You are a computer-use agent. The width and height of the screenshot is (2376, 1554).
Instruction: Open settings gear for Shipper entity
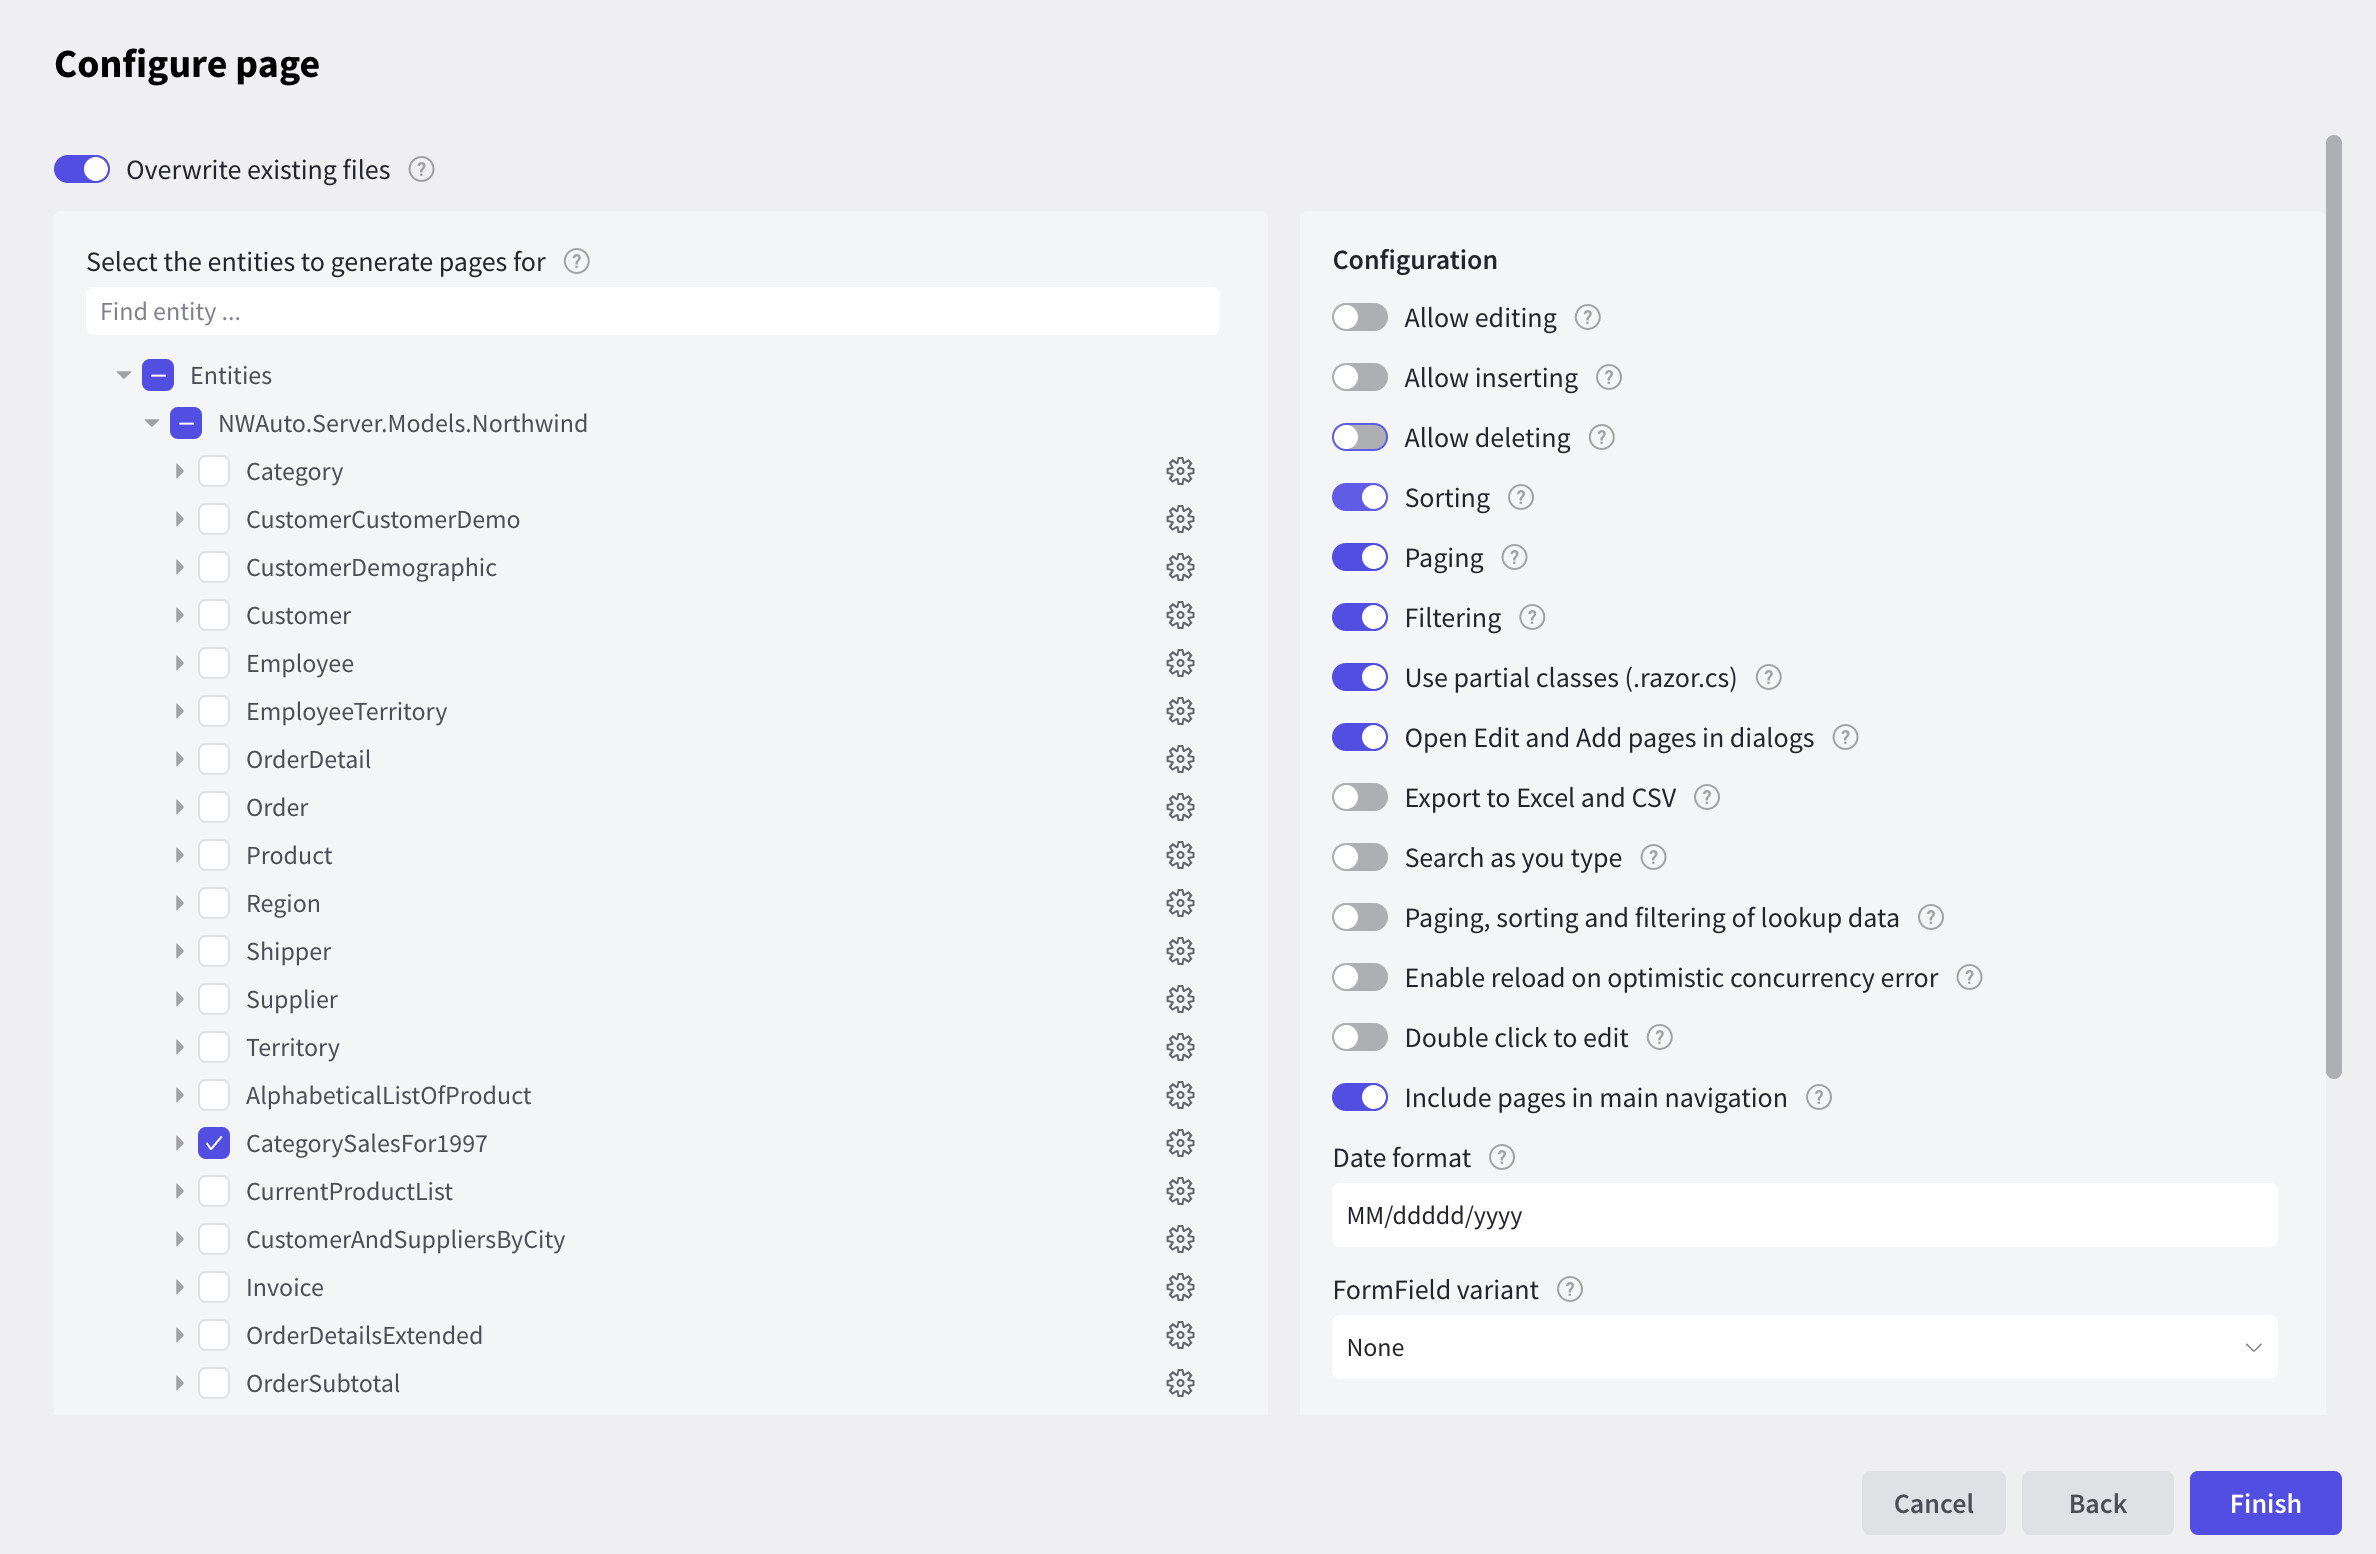pyautogui.click(x=1180, y=951)
